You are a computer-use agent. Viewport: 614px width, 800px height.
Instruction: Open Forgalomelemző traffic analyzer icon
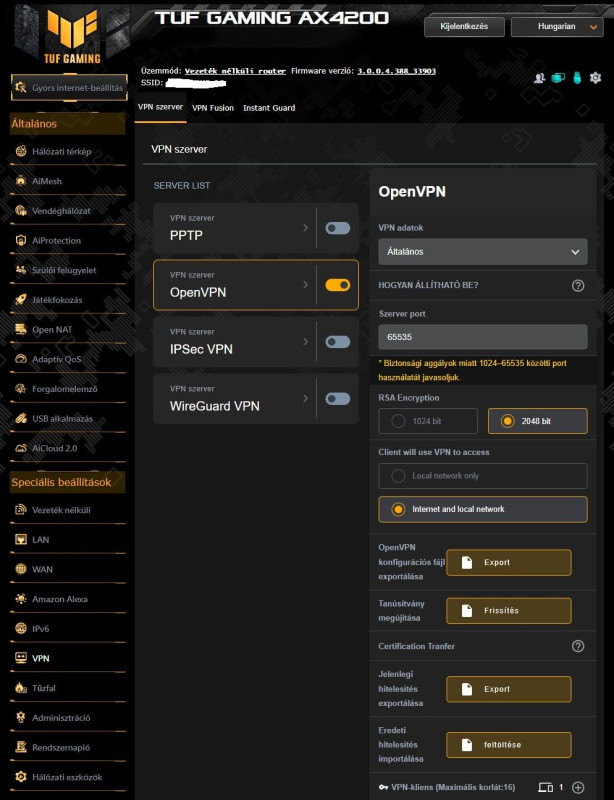click(20, 389)
